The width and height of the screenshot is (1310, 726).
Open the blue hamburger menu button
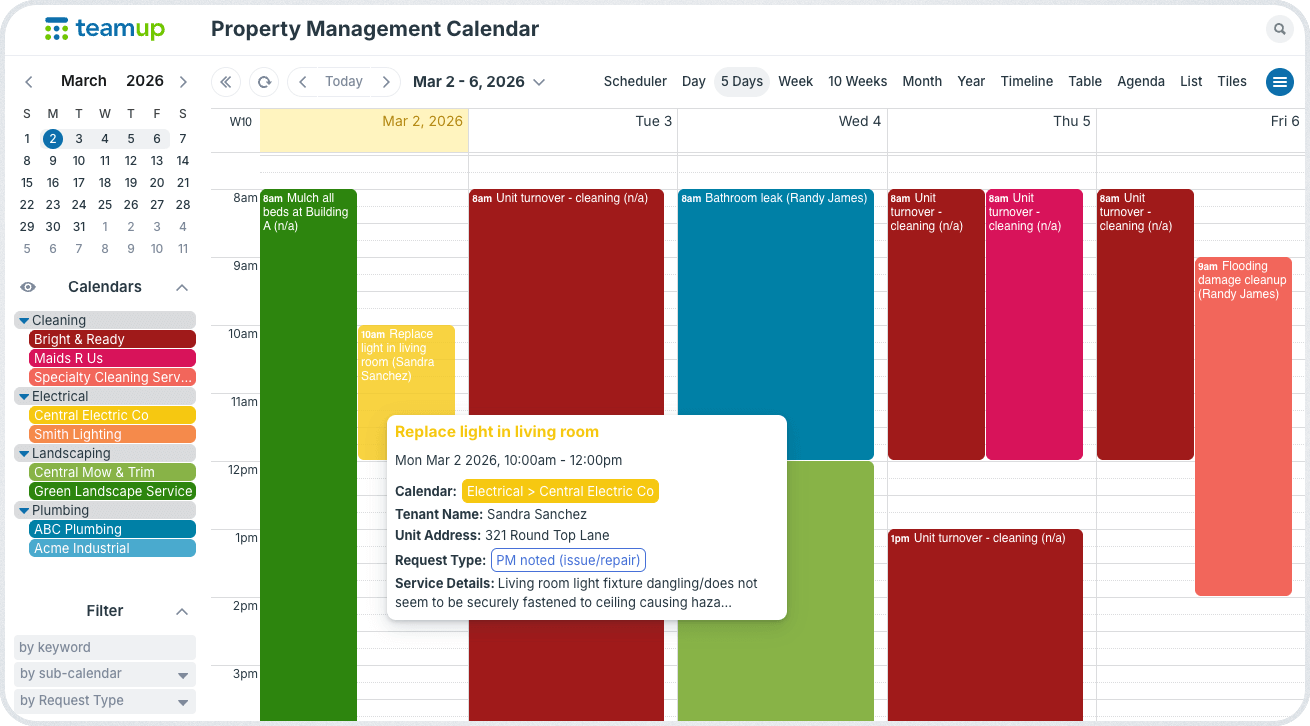[x=1279, y=82]
